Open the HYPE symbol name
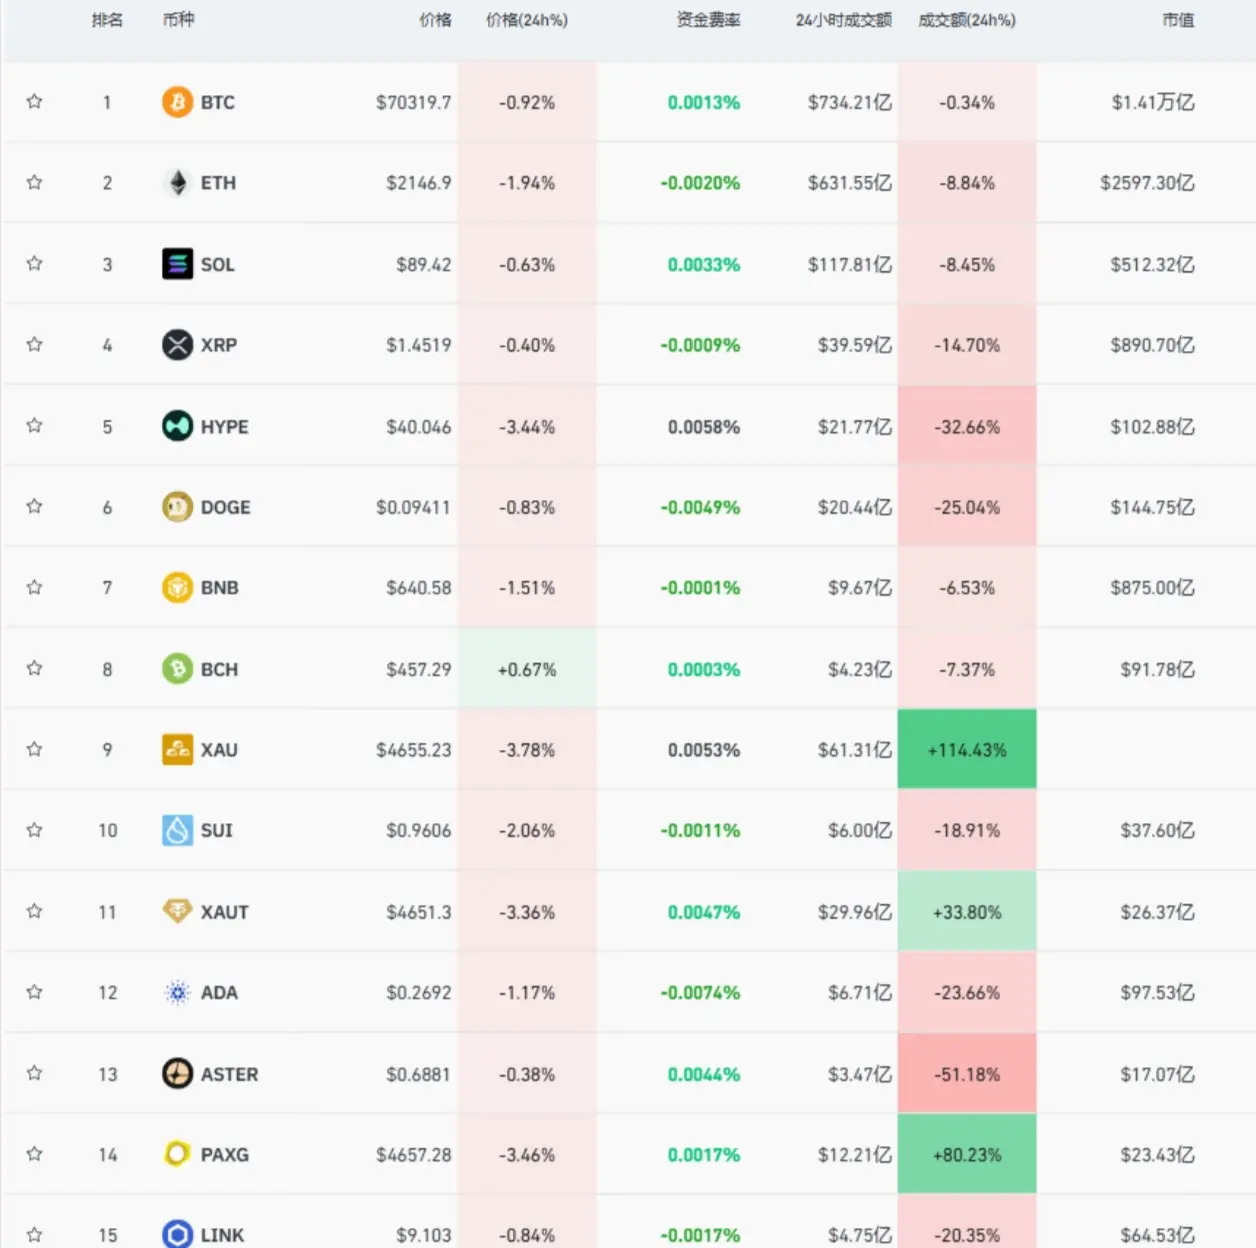Viewport: 1256px width, 1248px height. point(225,426)
